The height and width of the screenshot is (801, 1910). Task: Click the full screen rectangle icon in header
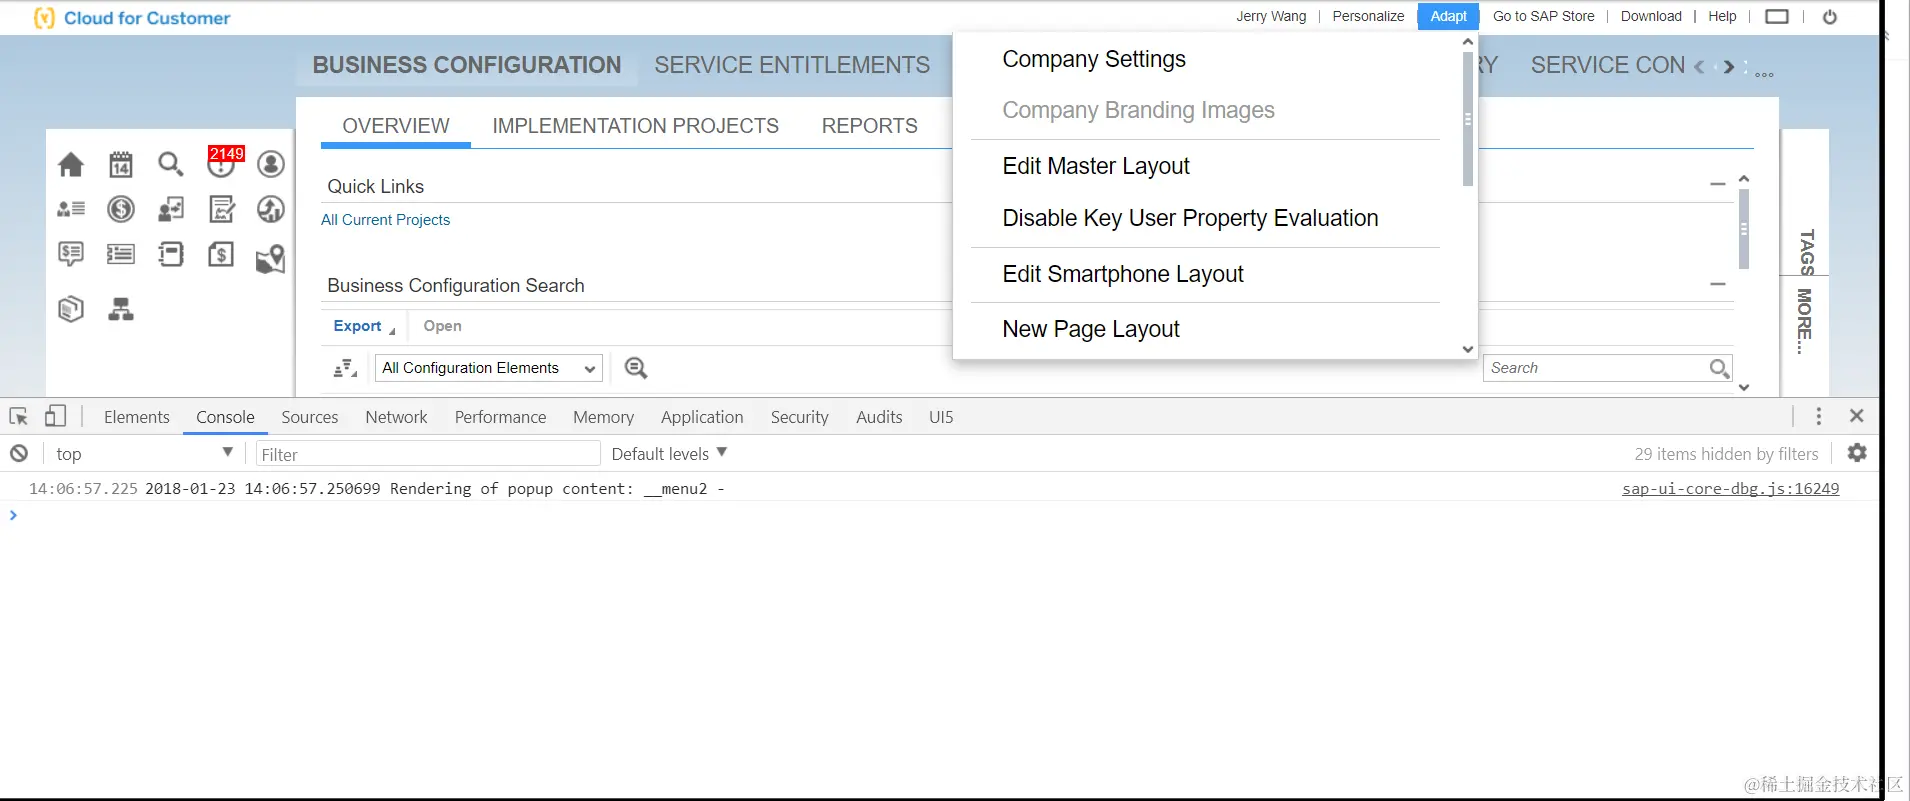(x=1777, y=16)
